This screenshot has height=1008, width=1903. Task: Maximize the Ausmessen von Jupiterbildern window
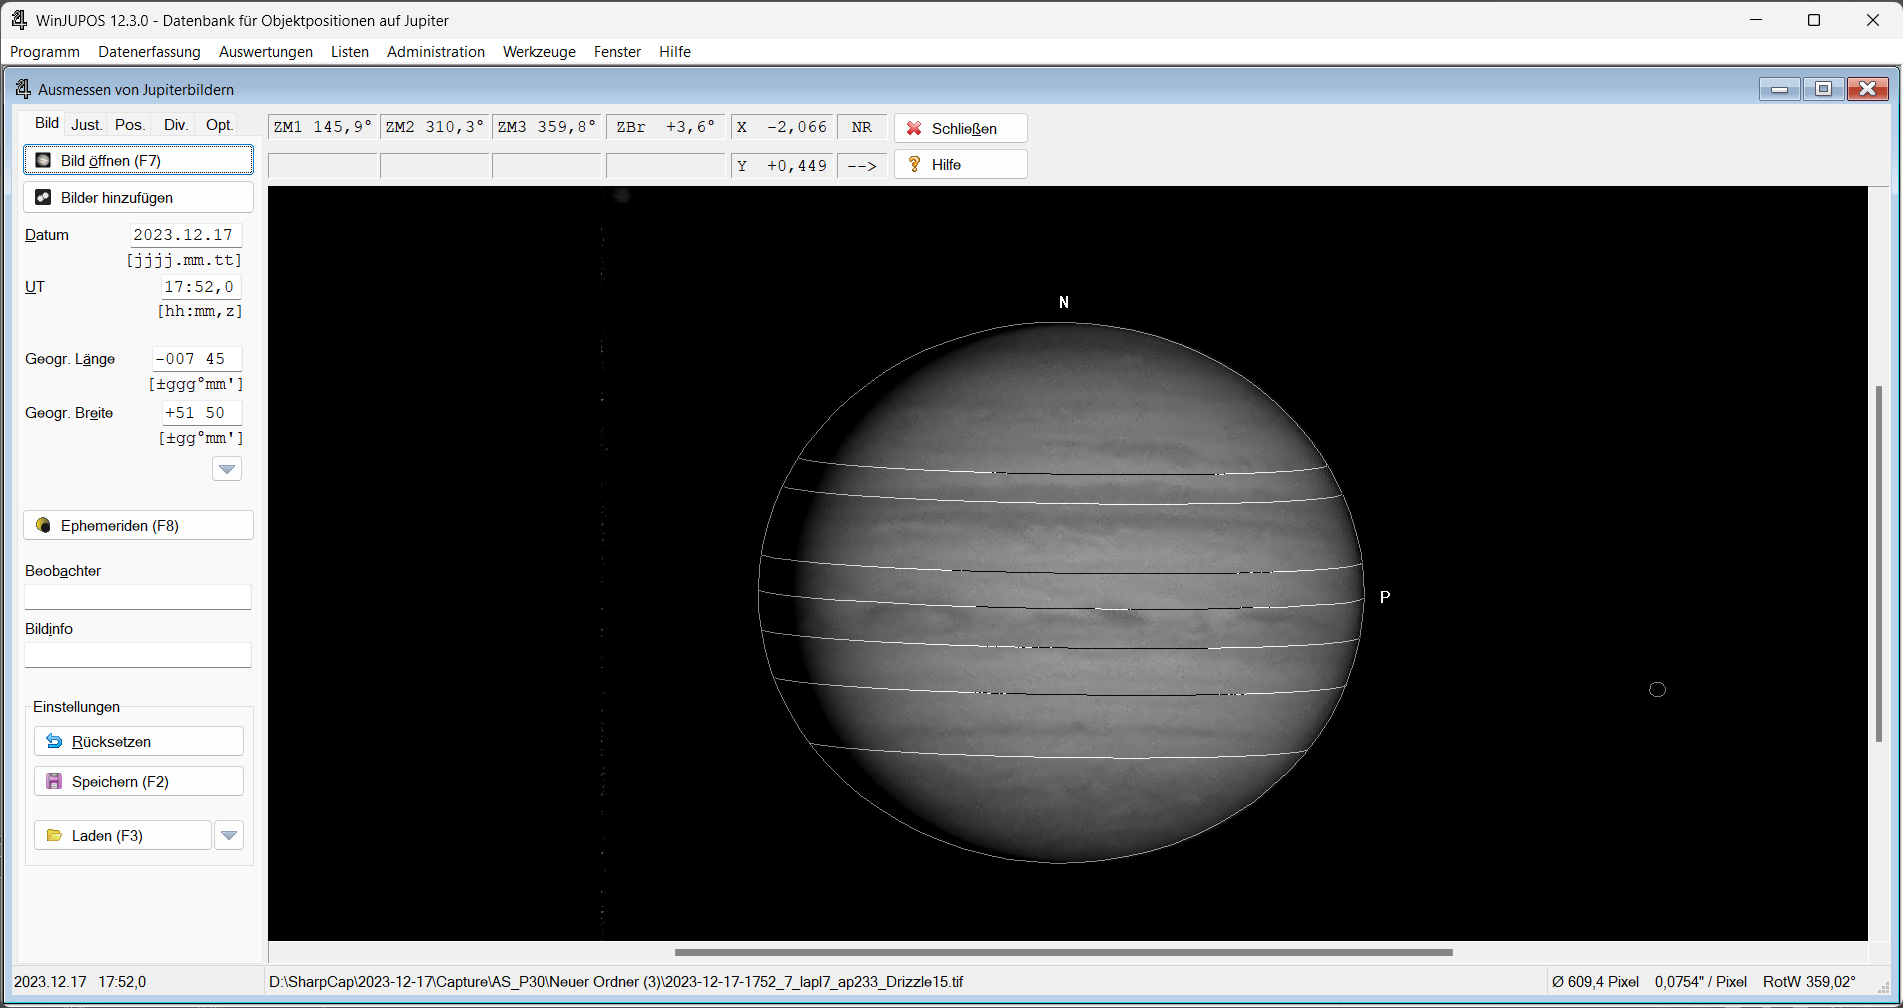[1823, 89]
